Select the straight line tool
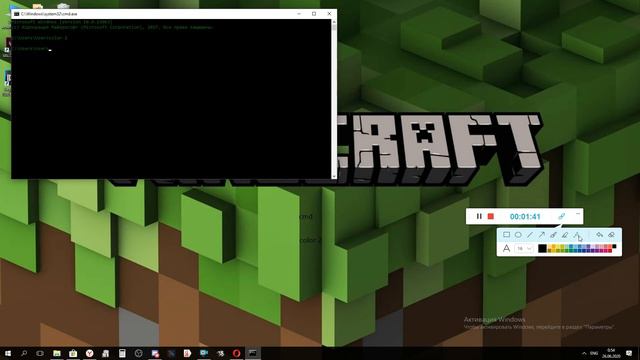The height and width of the screenshot is (360, 640). click(x=530, y=235)
